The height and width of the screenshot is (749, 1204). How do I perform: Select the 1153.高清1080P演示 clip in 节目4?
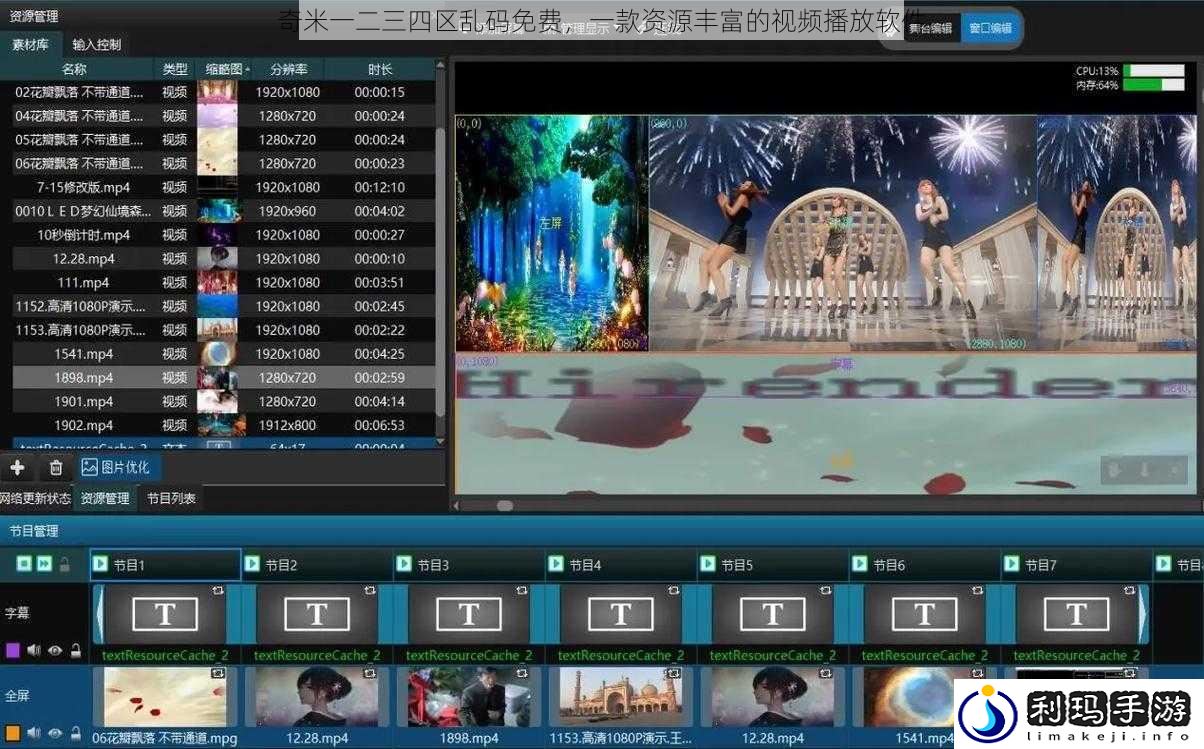point(621,697)
